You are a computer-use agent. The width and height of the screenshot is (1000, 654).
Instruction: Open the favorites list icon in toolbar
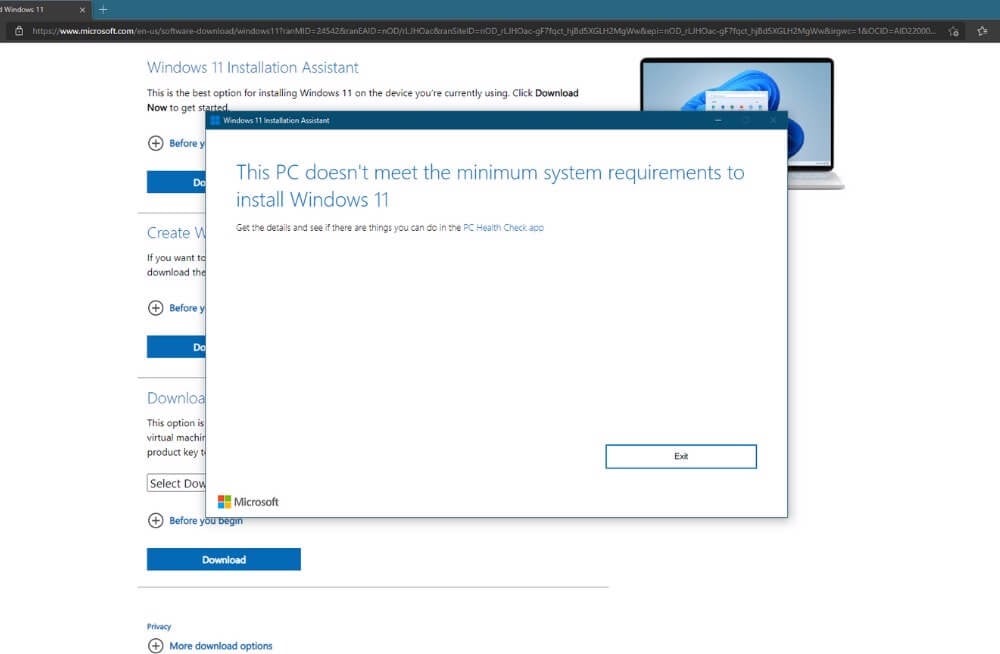point(982,31)
